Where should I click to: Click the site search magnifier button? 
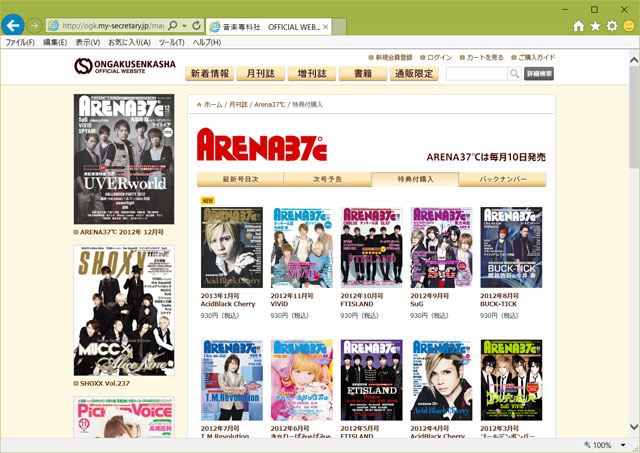click(514, 73)
